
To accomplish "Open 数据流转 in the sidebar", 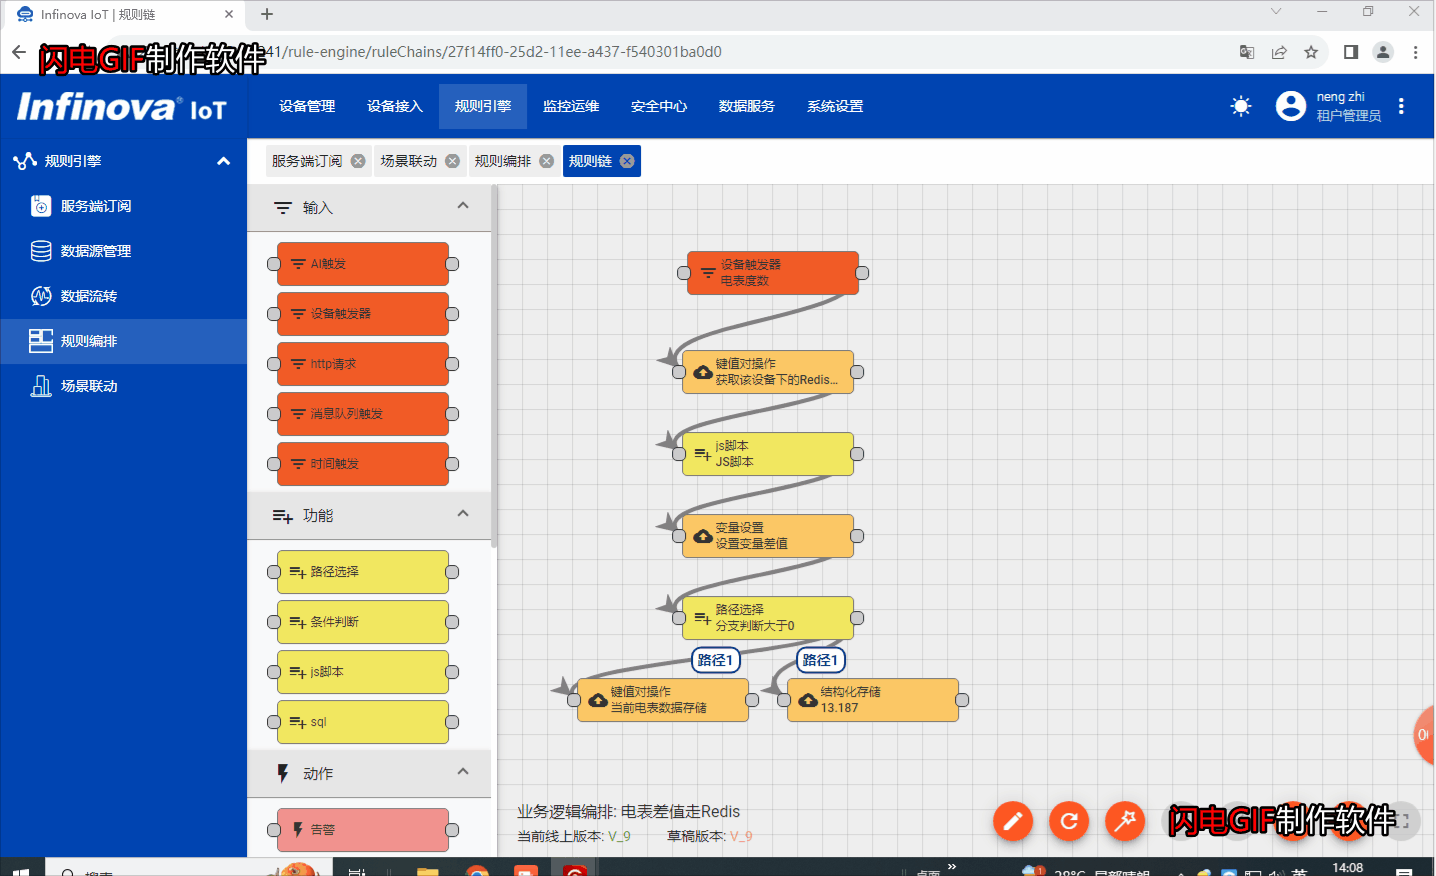I will coord(123,296).
